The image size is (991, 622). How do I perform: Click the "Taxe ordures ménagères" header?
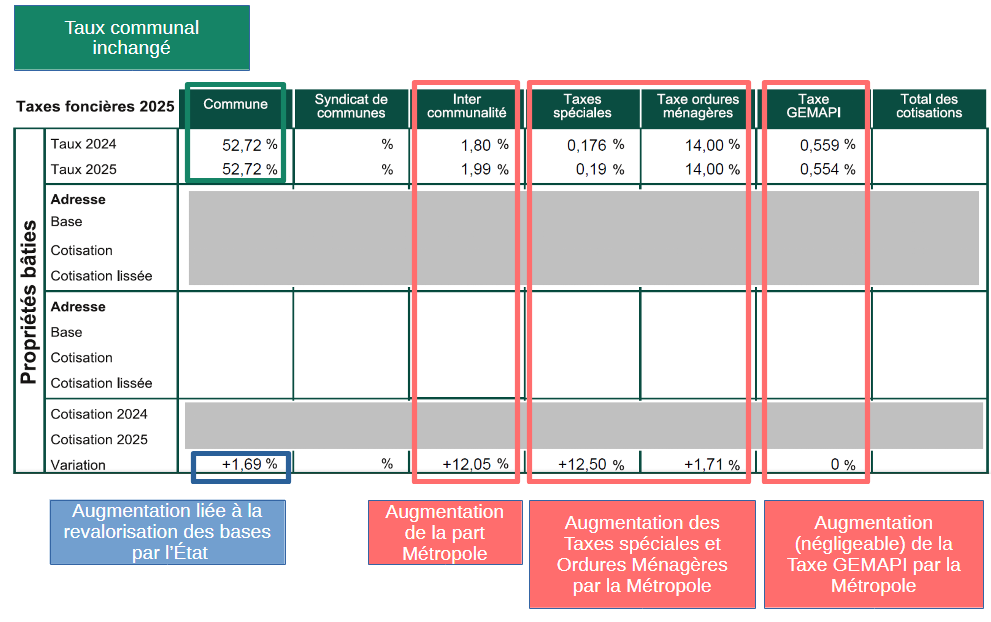697,106
